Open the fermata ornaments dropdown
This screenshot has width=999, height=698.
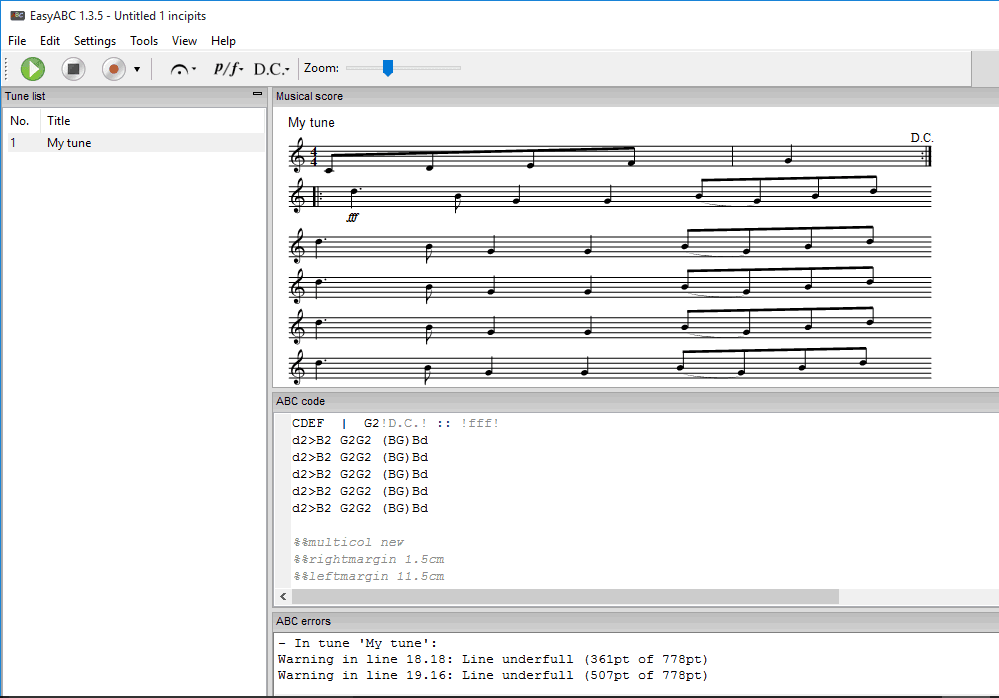183,69
